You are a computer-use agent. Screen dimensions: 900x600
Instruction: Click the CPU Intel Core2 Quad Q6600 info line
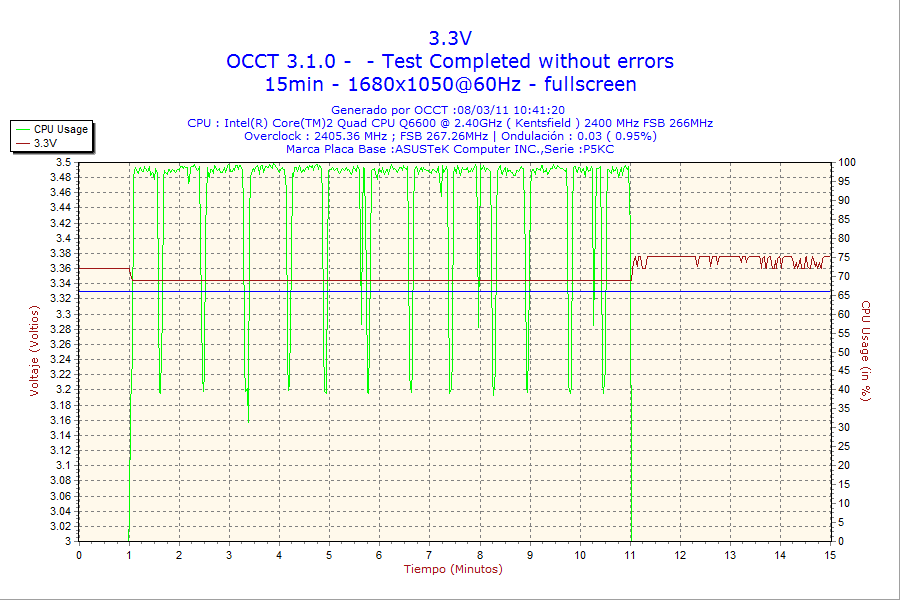click(x=450, y=123)
